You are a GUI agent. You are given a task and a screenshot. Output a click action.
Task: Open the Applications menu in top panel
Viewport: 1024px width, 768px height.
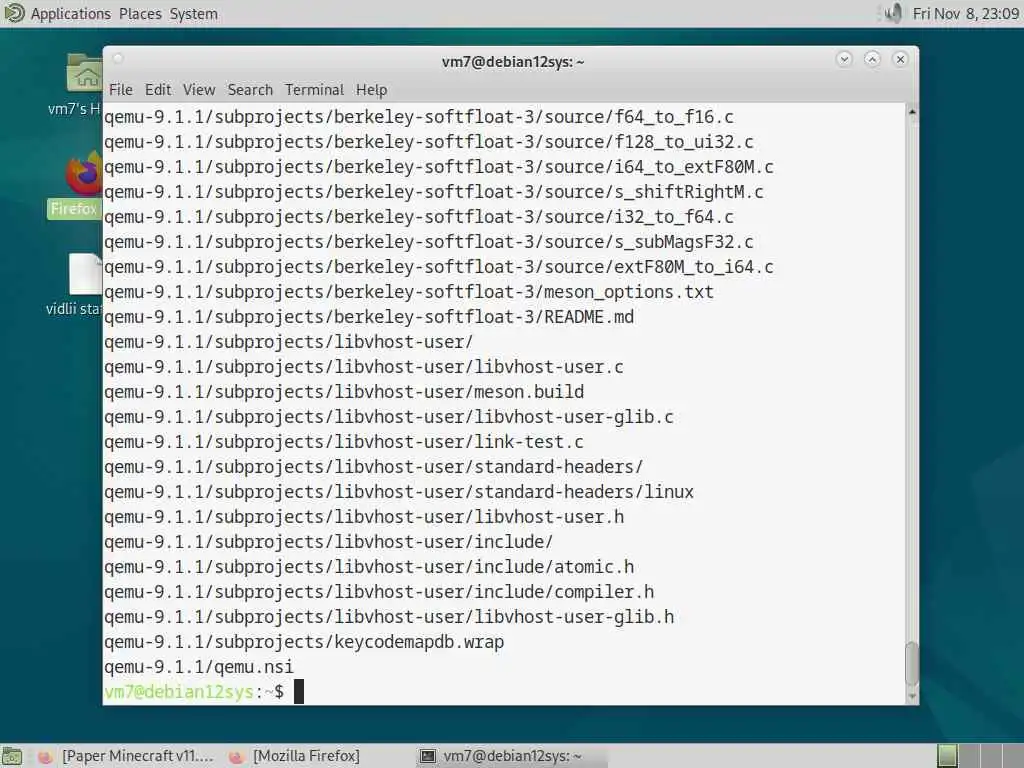click(71, 14)
